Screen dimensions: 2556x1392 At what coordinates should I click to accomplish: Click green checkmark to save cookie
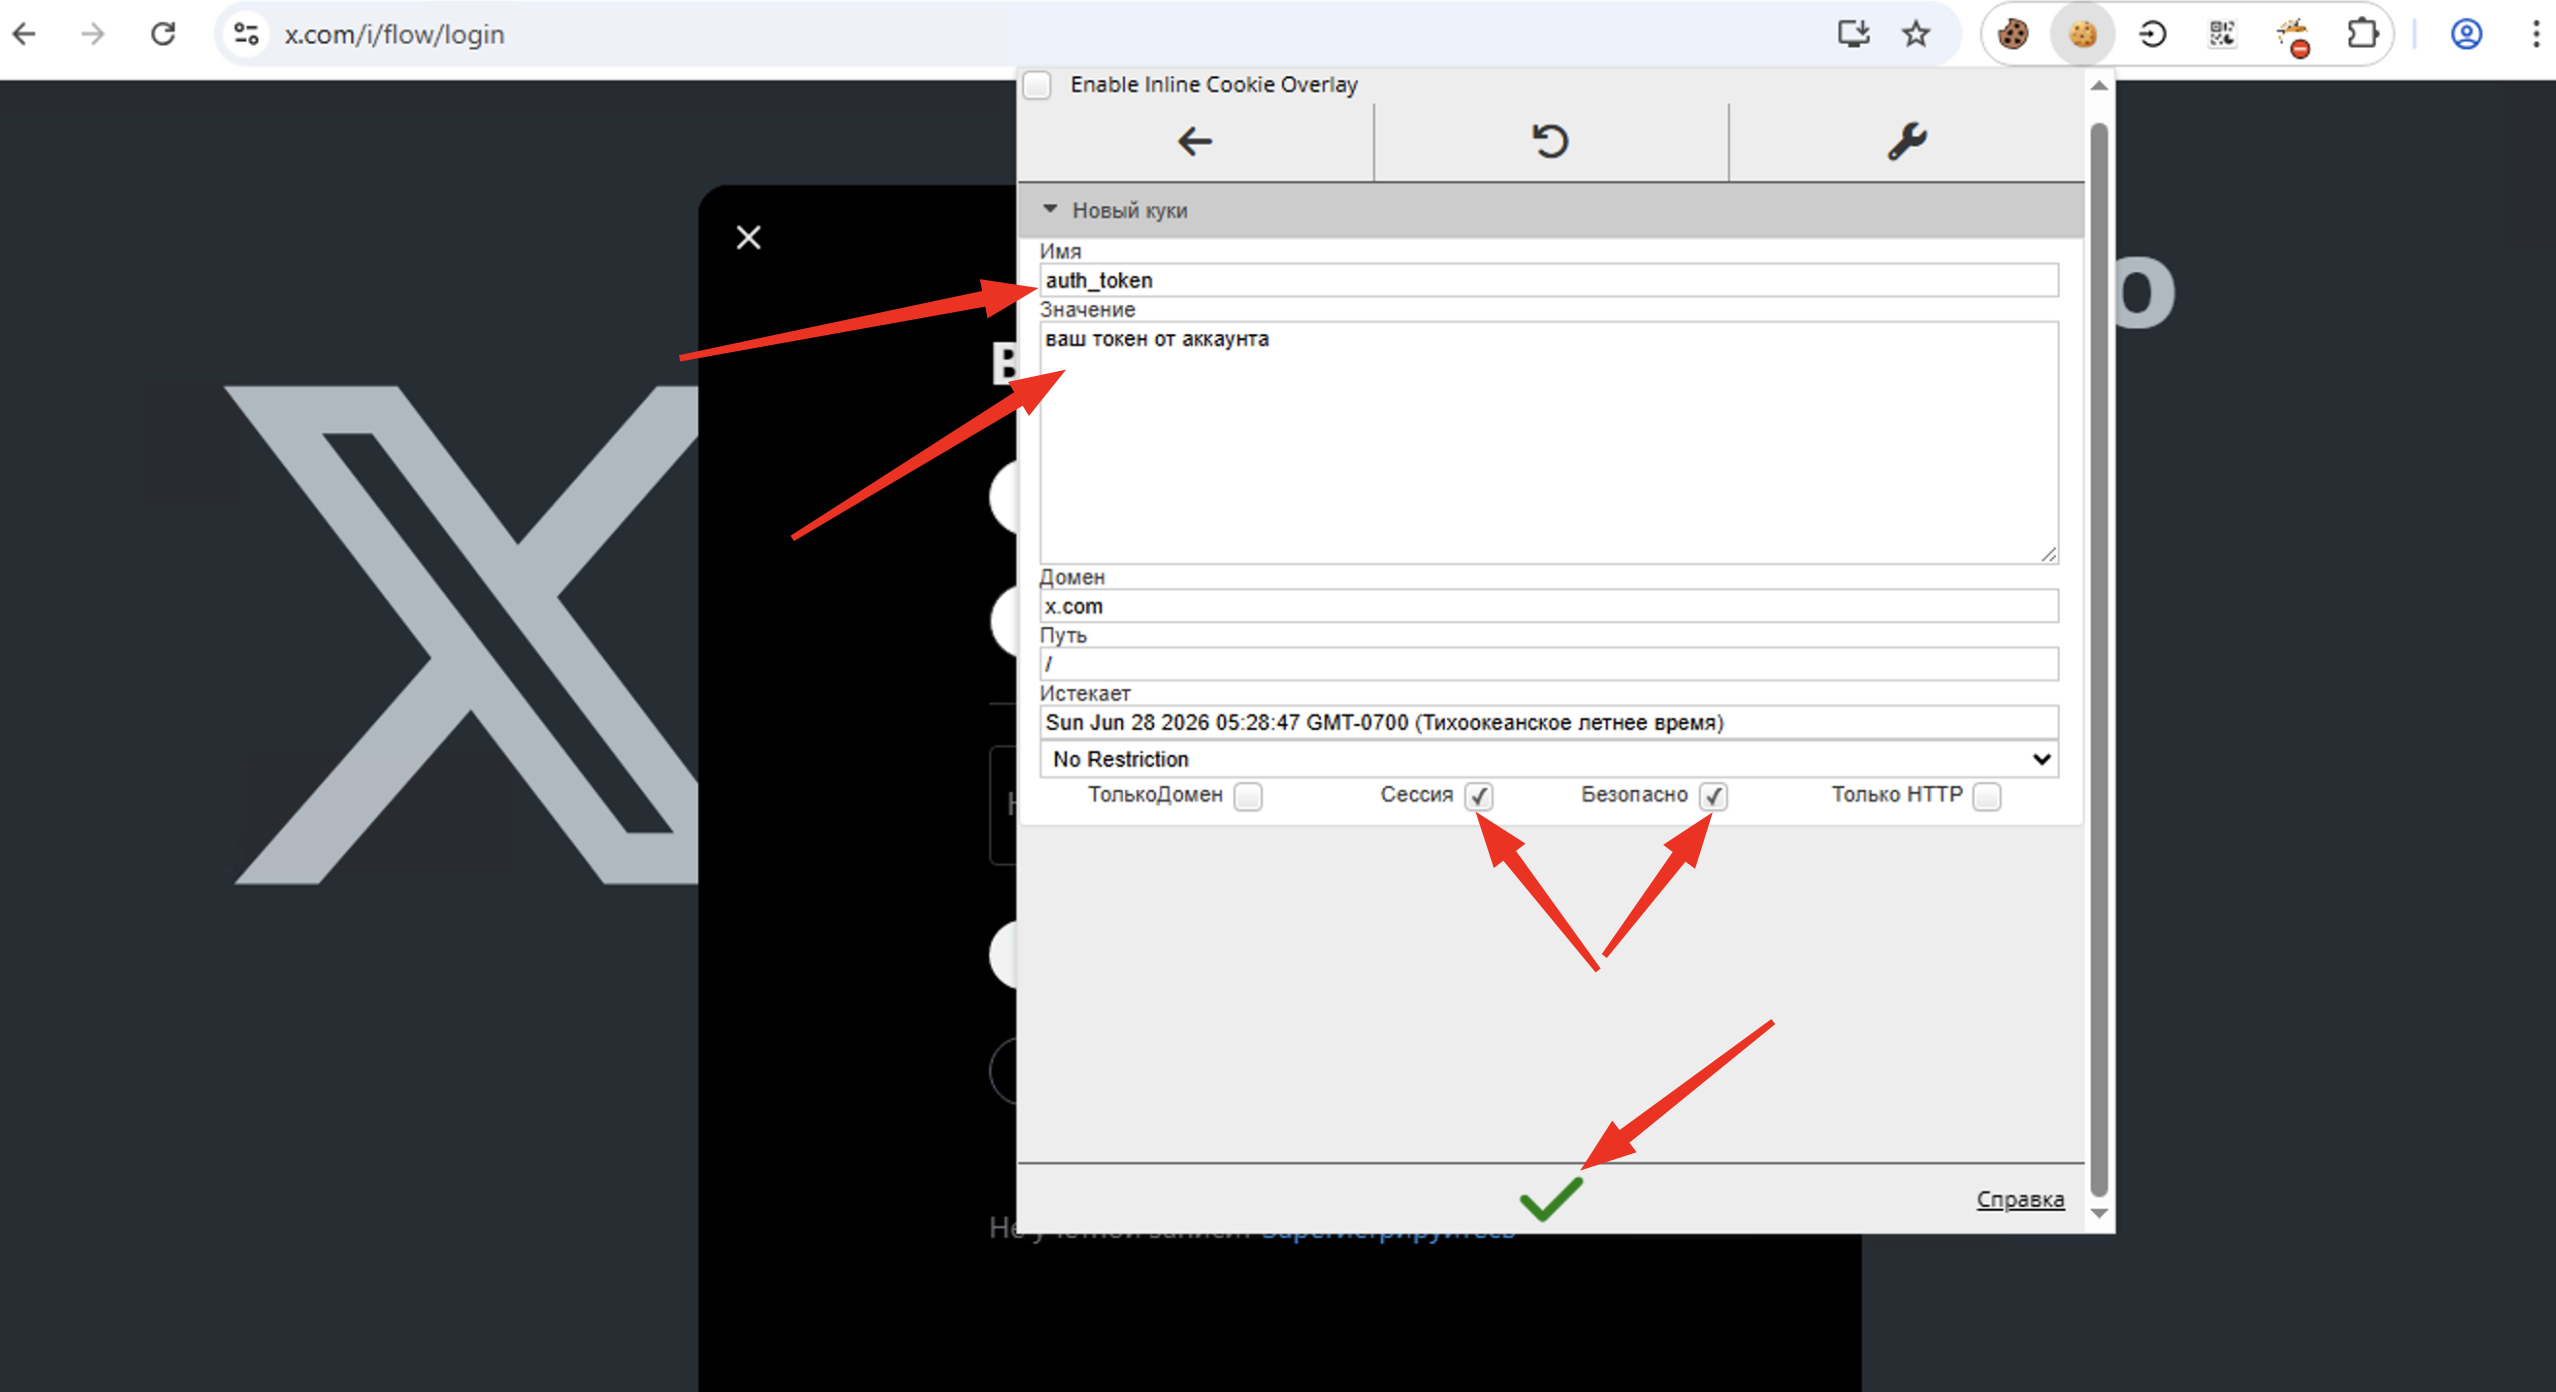tap(1550, 1198)
